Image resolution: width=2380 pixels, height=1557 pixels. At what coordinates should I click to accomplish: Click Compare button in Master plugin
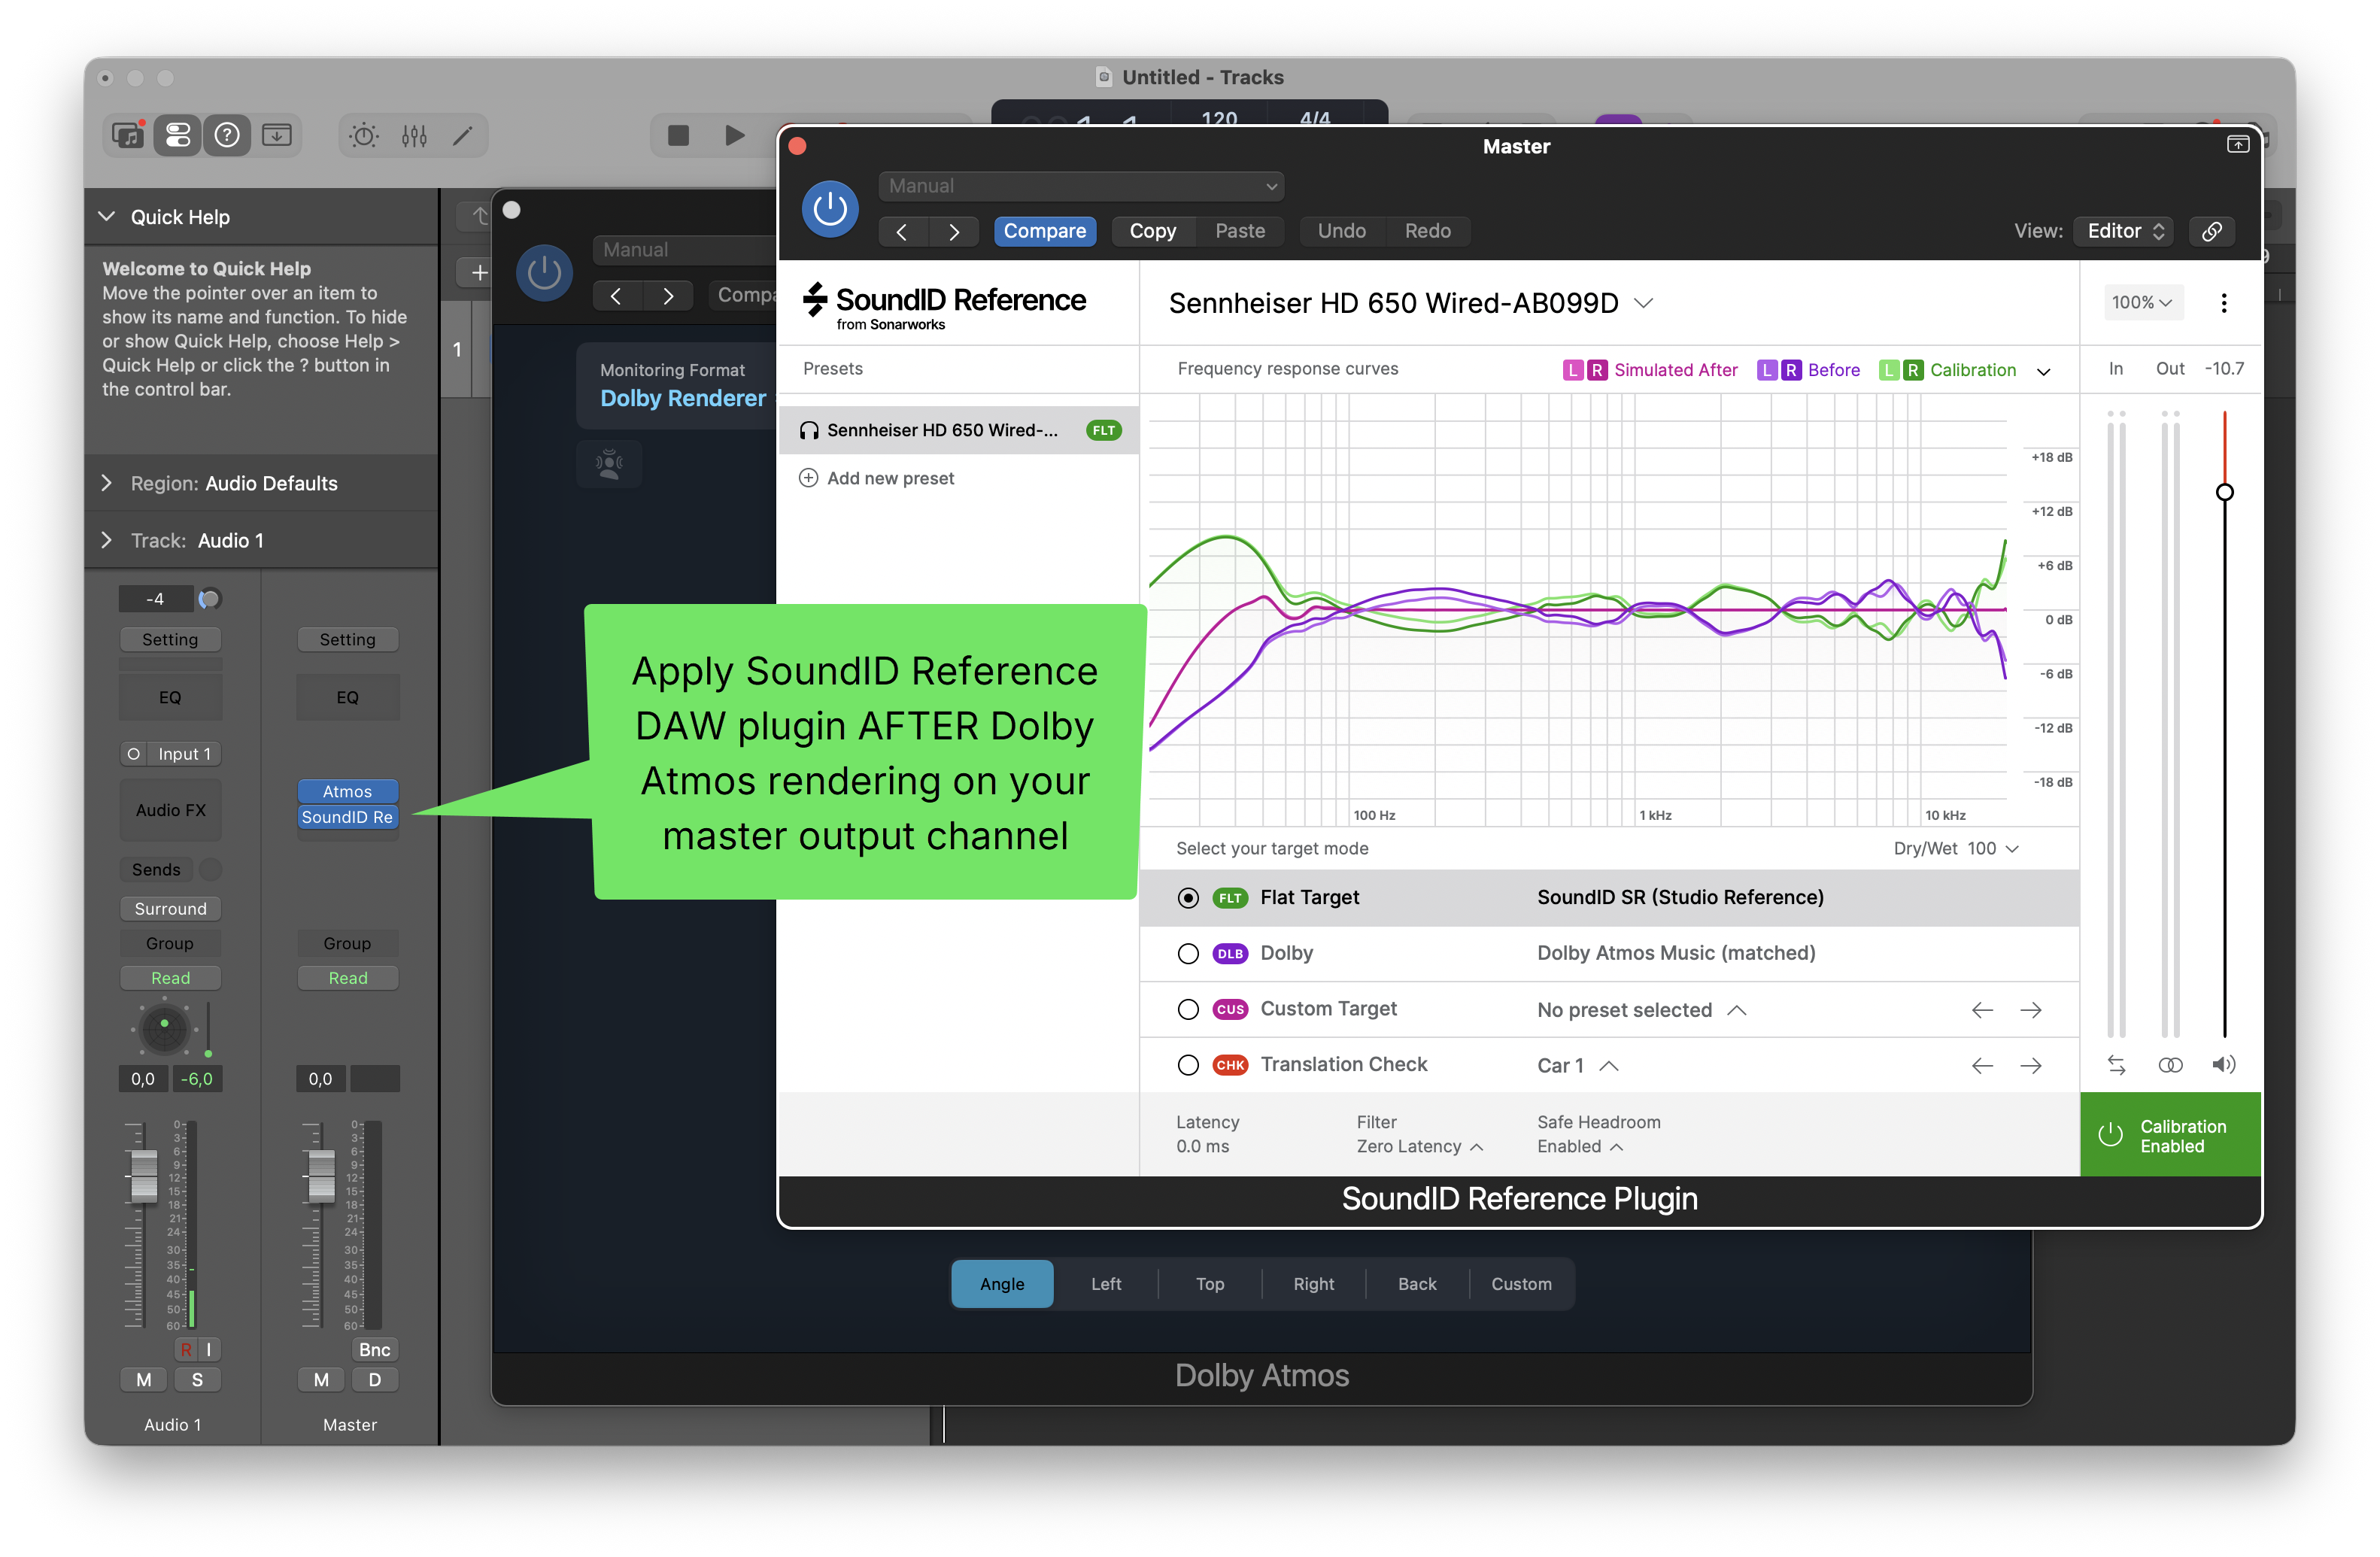1045,231
